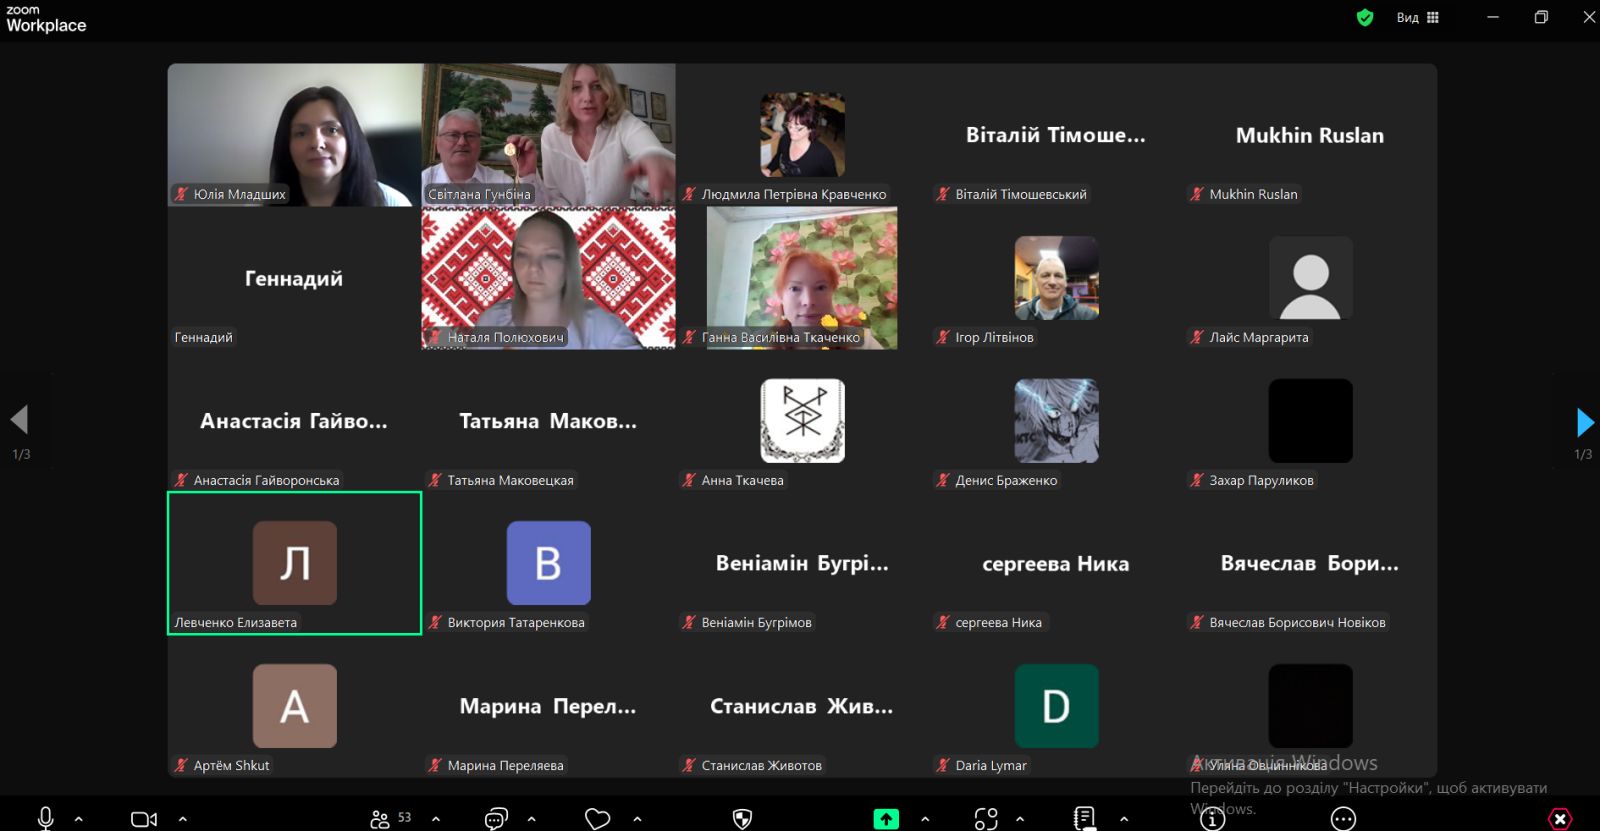Select the Марина Перел... tile name

point(548,706)
